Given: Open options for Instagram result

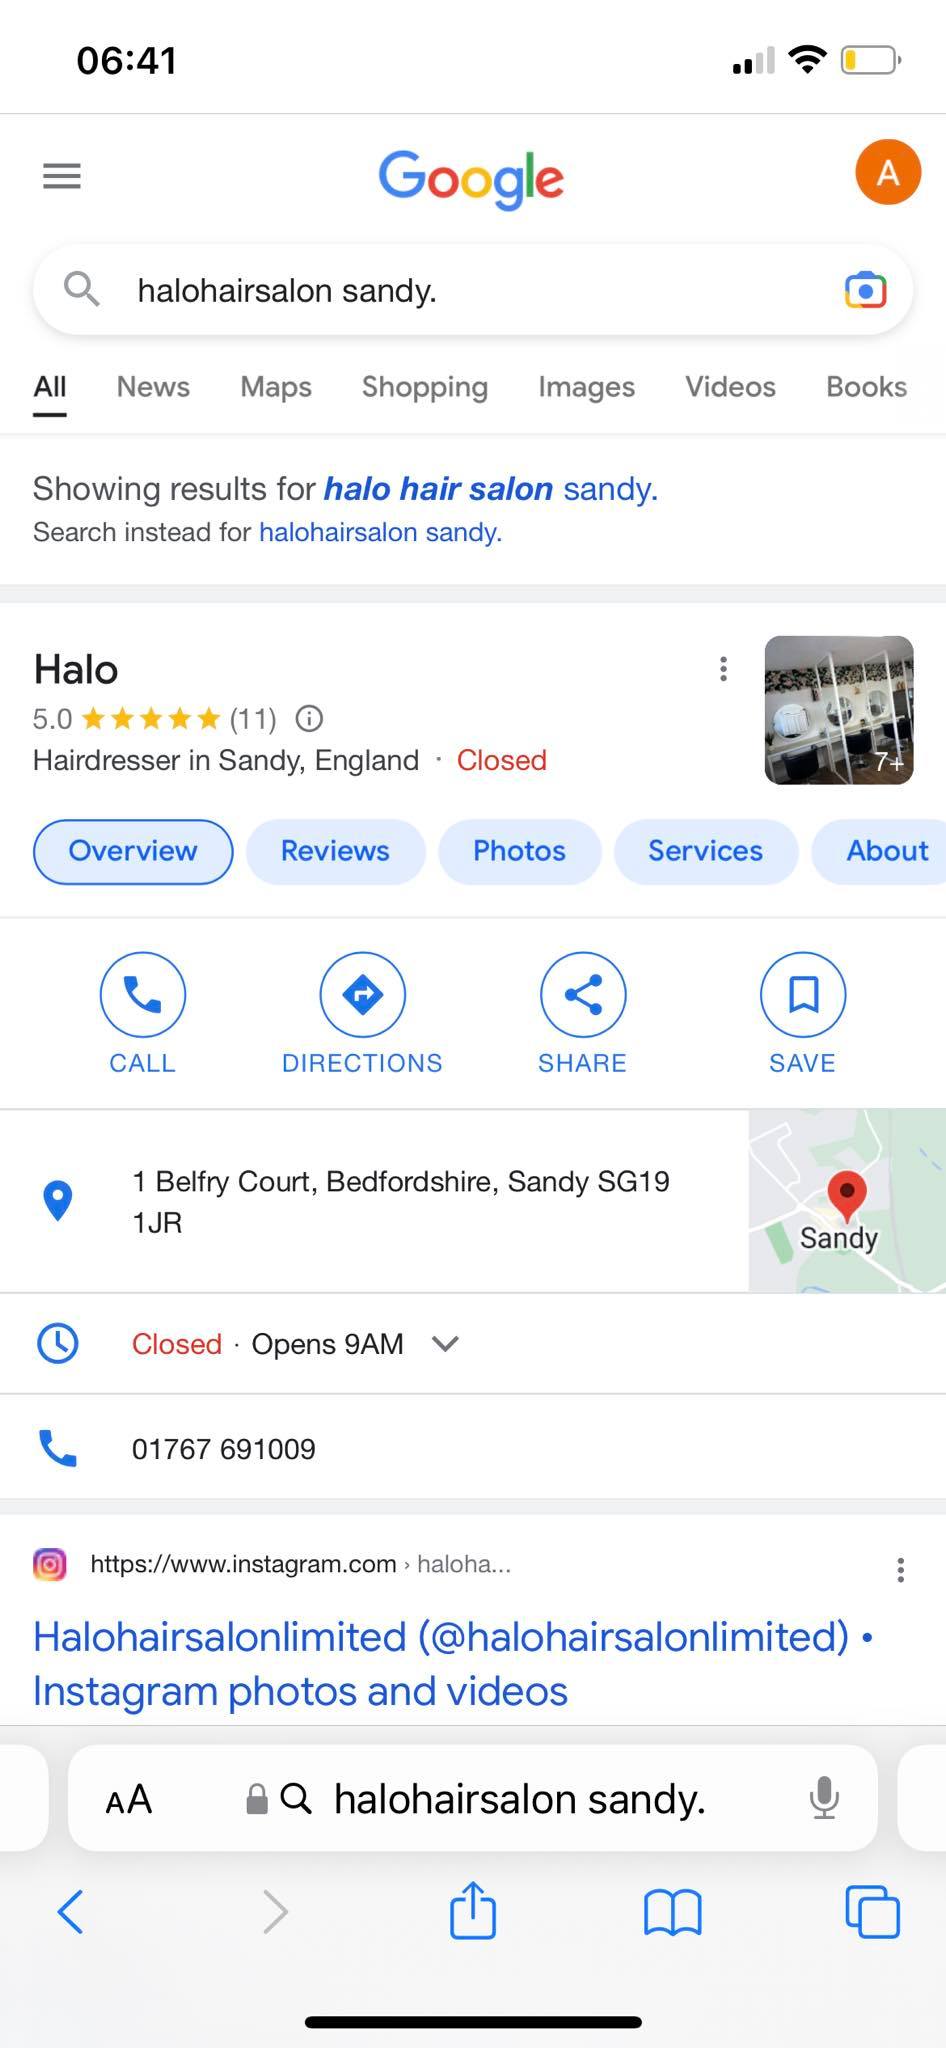Looking at the screenshot, I should pyautogui.click(x=901, y=1570).
